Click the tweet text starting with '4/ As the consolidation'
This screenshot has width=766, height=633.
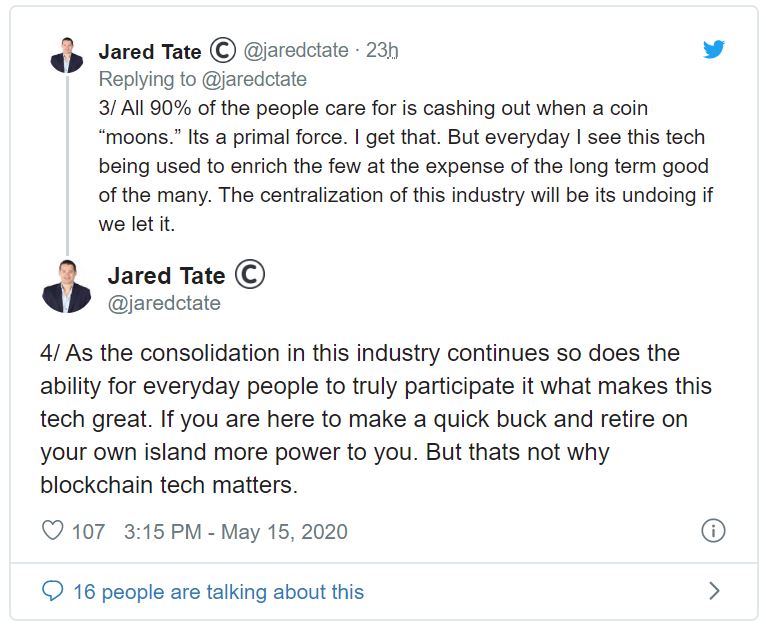376,419
